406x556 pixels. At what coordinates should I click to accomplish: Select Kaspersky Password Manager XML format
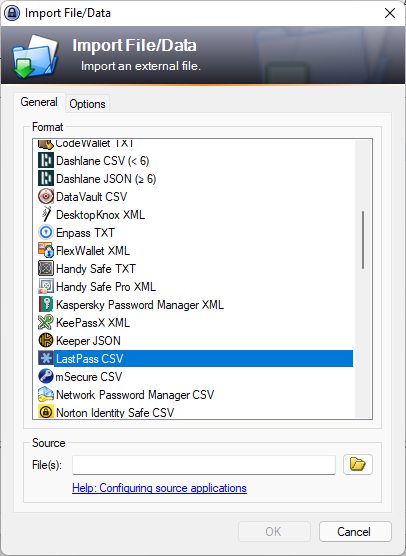point(140,305)
